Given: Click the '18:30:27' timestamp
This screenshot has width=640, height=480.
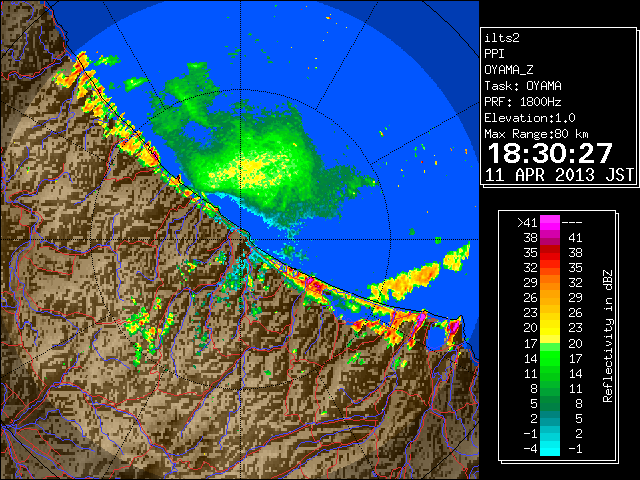Looking at the screenshot, I should pos(550,153).
